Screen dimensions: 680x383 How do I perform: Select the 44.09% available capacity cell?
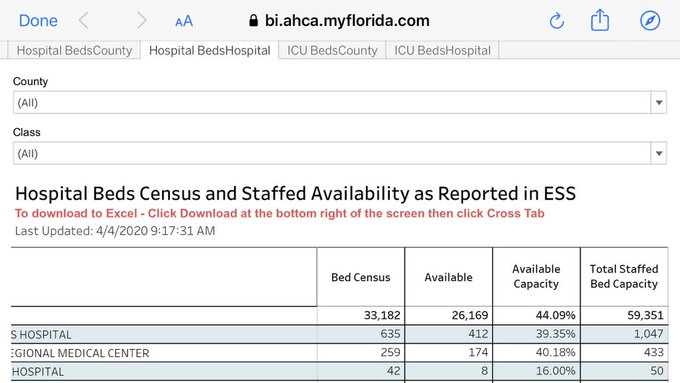(x=556, y=315)
